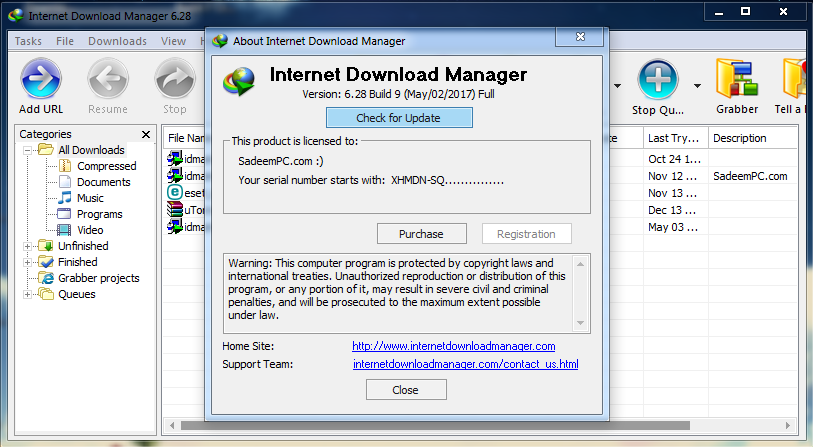Click horizontal scrollbar left arrow

coord(172,426)
